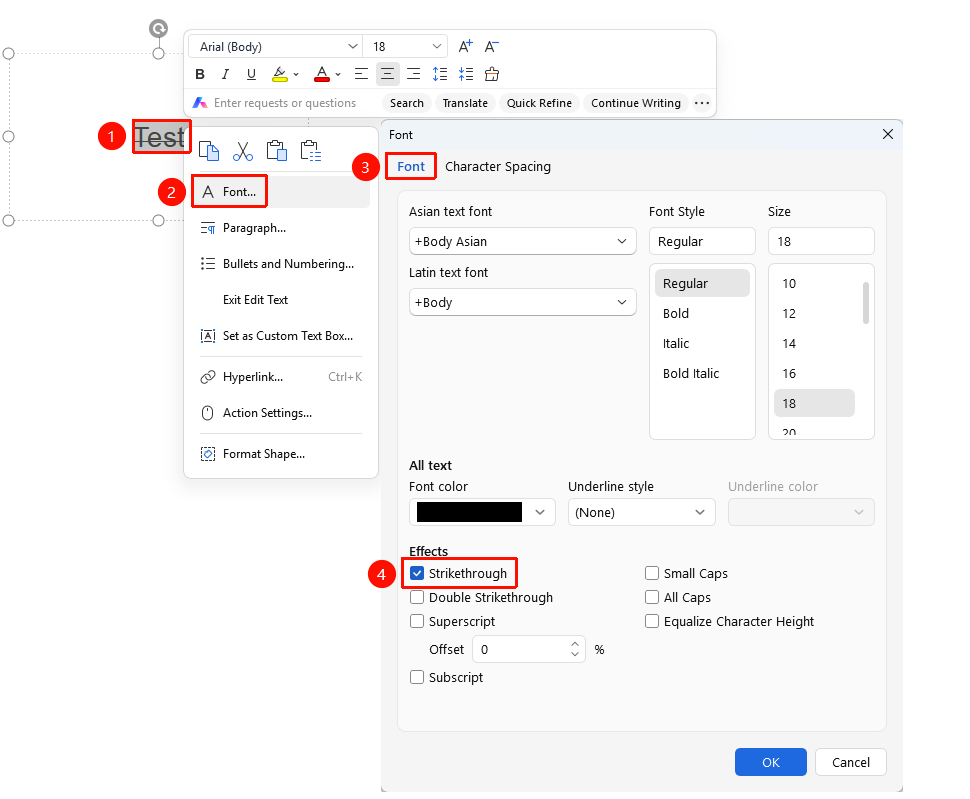This screenshot has width=970, height=799.
Task: Align text left
Action: click(x=361, y=74)
